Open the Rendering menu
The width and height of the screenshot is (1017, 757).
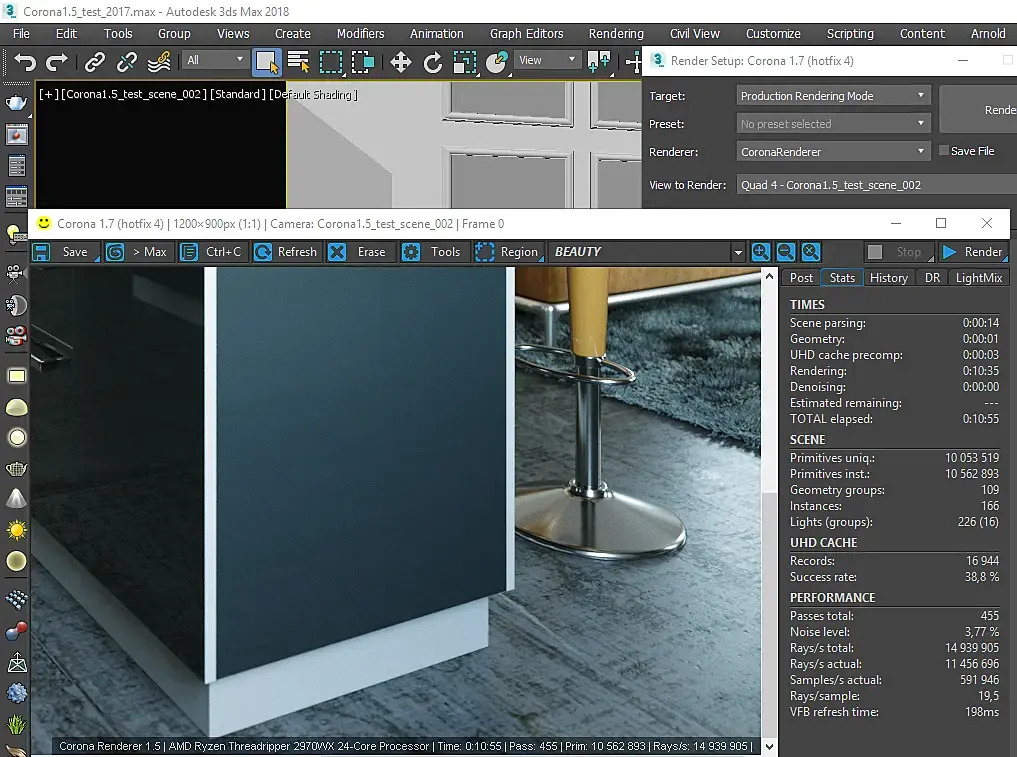click(x=615, y=33)
